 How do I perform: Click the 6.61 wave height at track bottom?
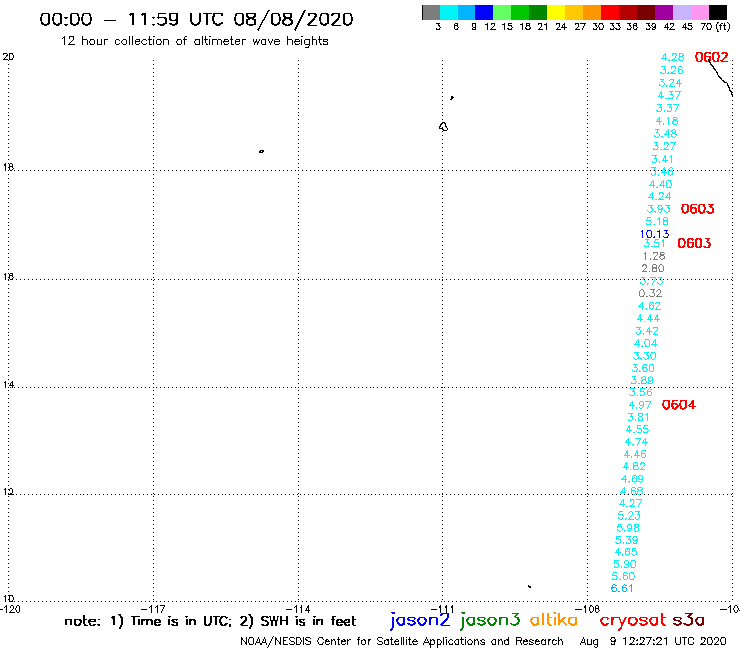pos(622,588)
